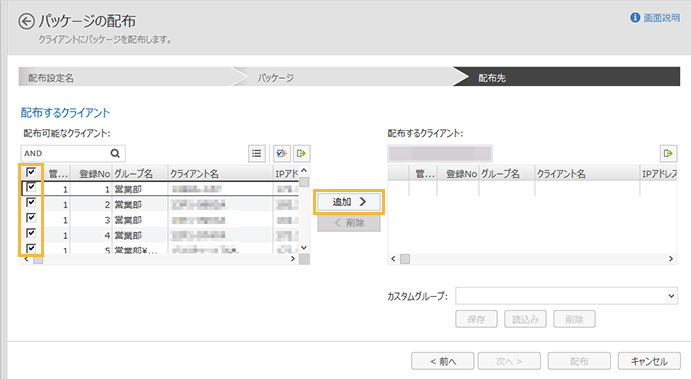
Task: Click the right table IPアドレス column header
Action: tap(658, 174)
